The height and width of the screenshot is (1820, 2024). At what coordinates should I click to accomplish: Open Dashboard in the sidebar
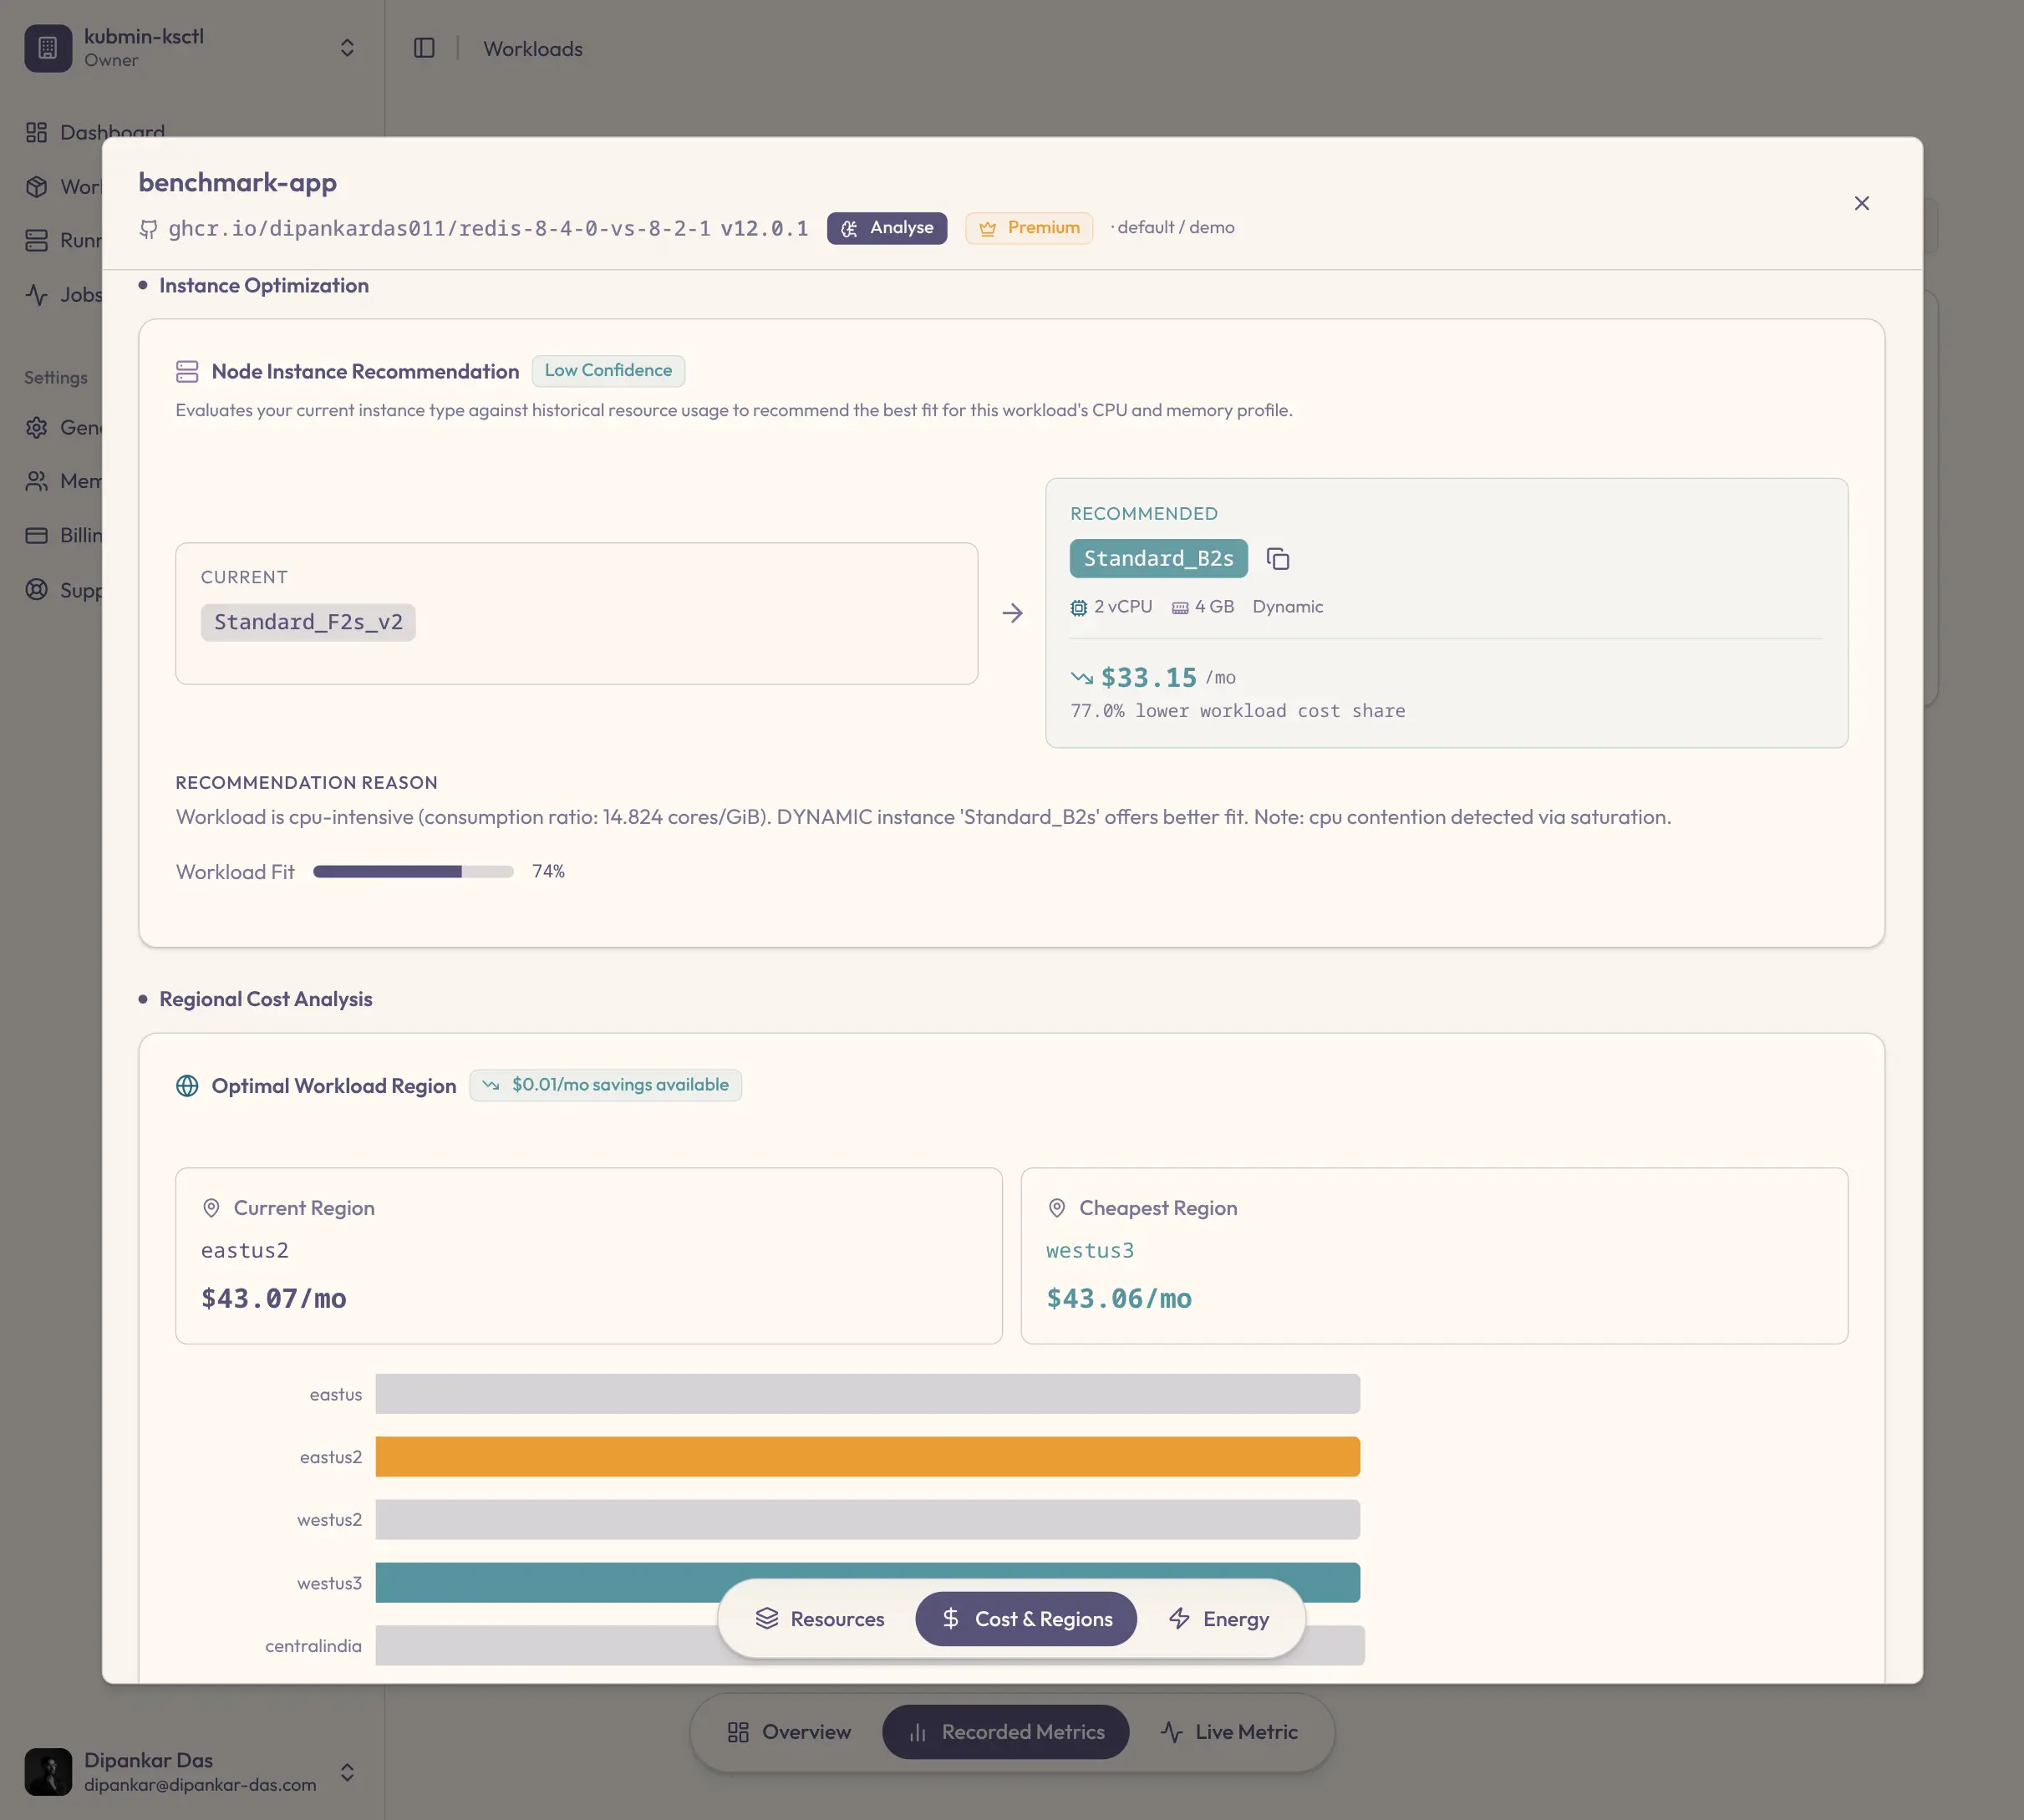[x=112, y=132]
